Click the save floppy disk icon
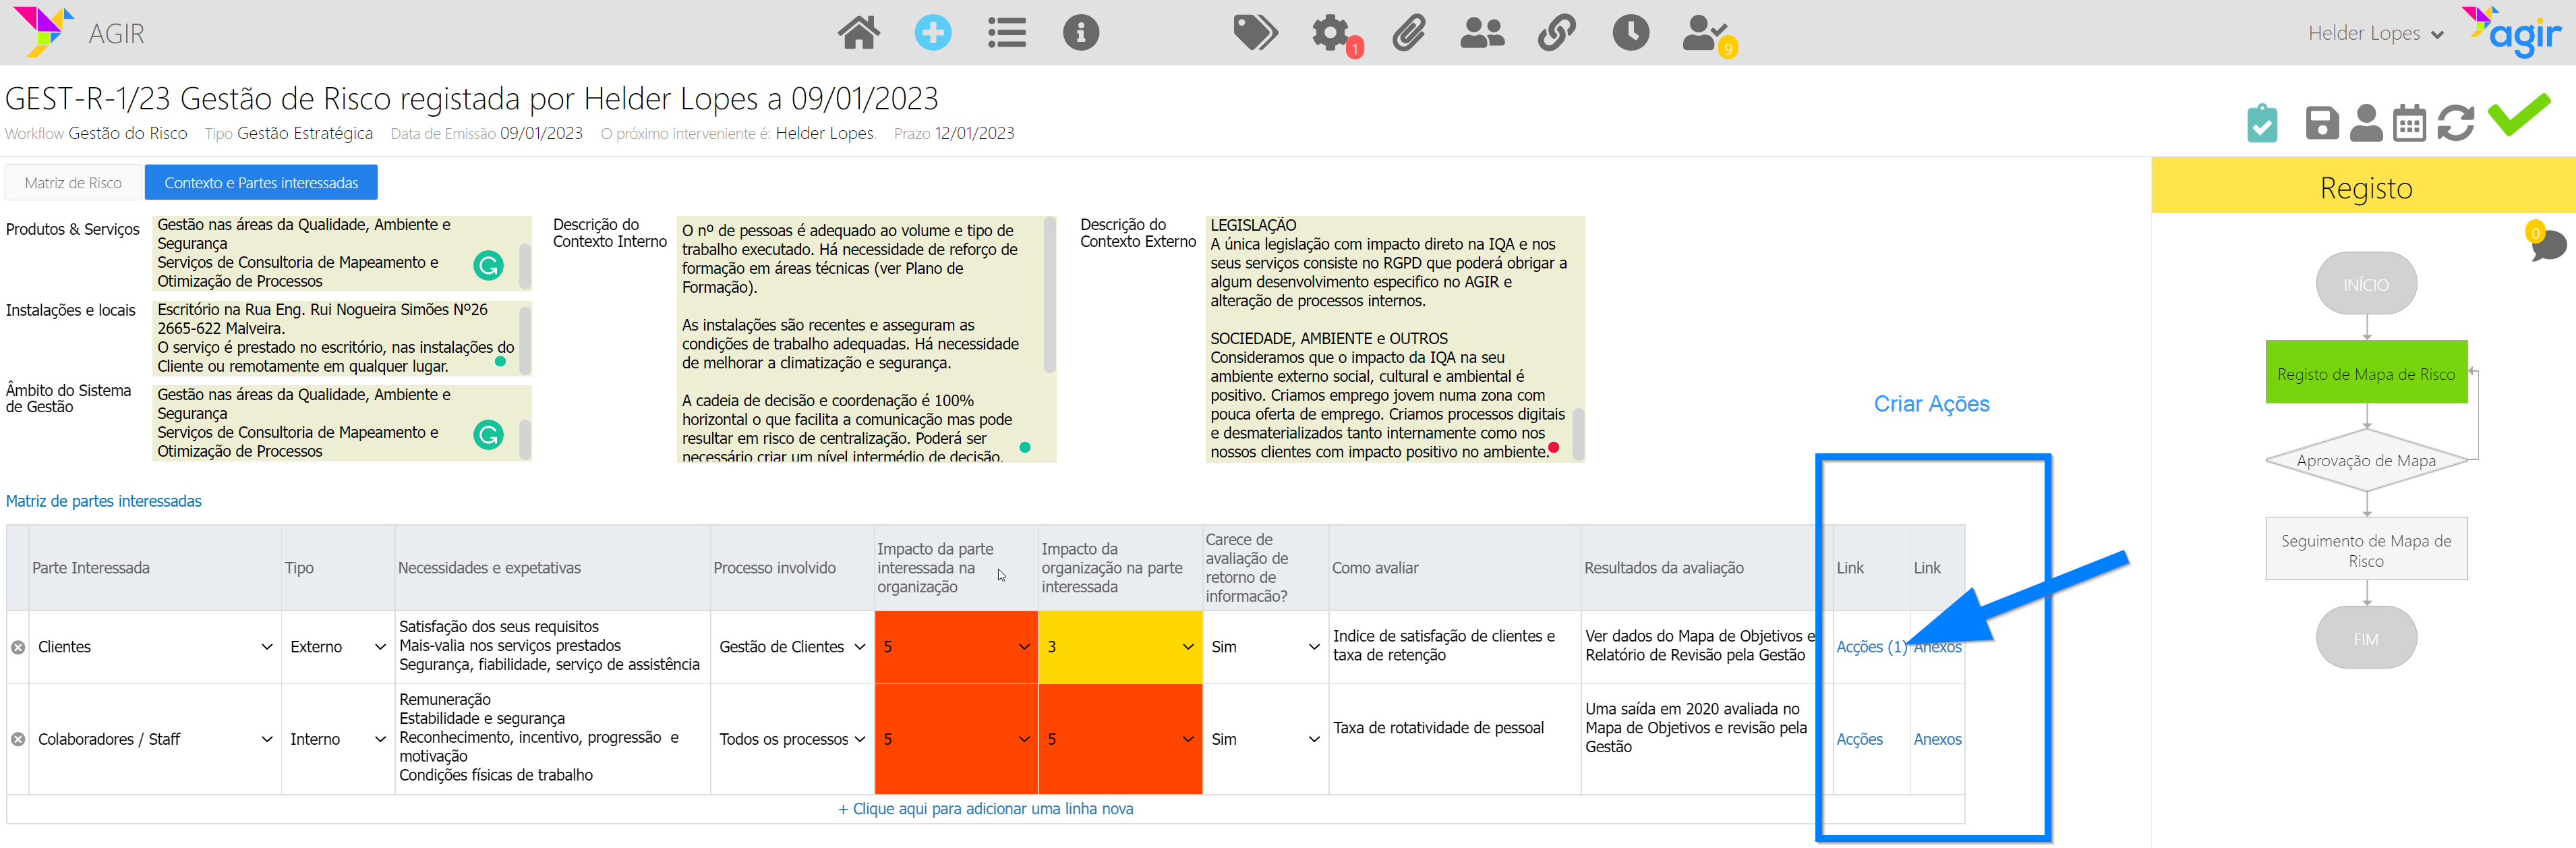 coord(2322,123)
